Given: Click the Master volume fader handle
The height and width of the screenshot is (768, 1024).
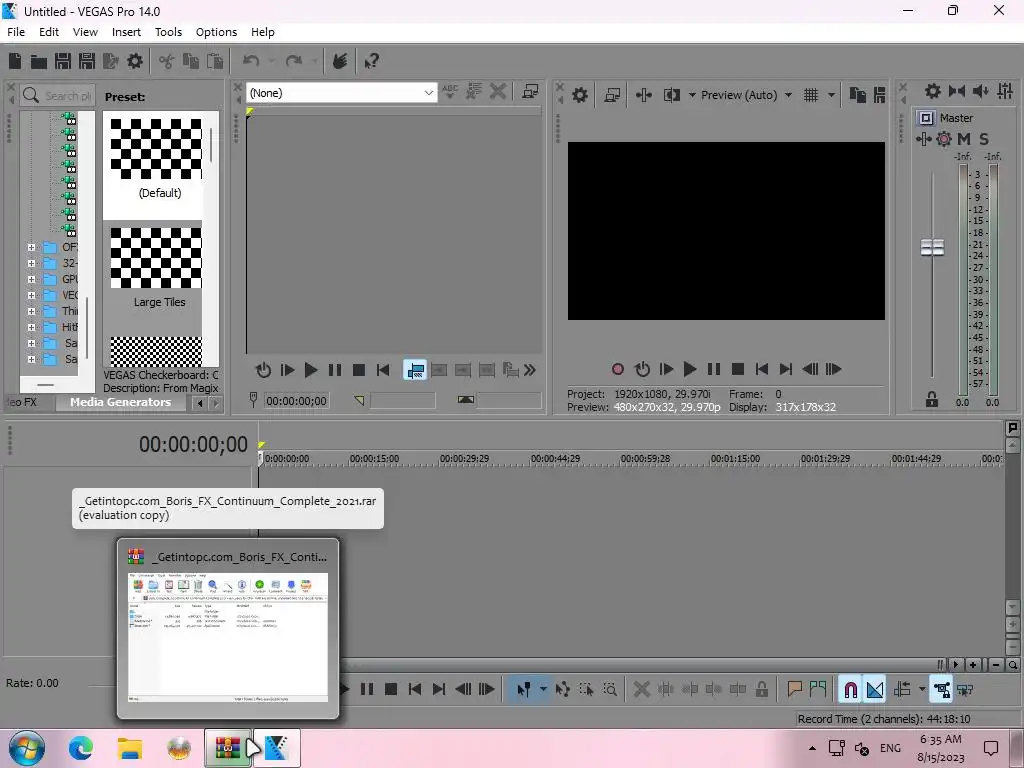Looking at the screenshot, I should 932,248.
